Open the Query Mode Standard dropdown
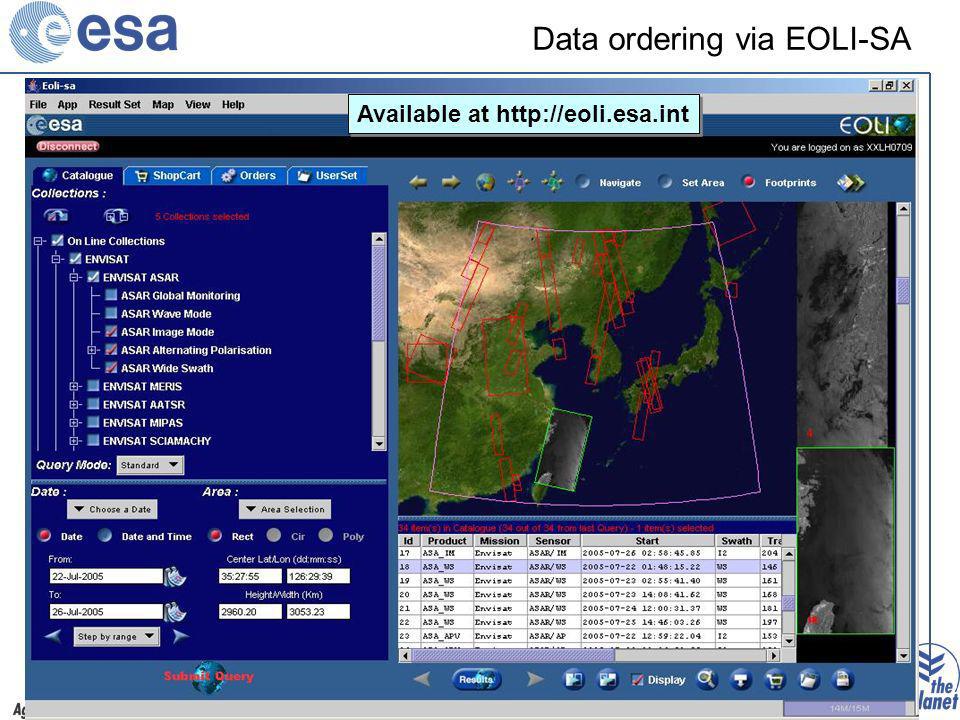The image size is (960, 720). pyautogui.click(x=150, y=465)
